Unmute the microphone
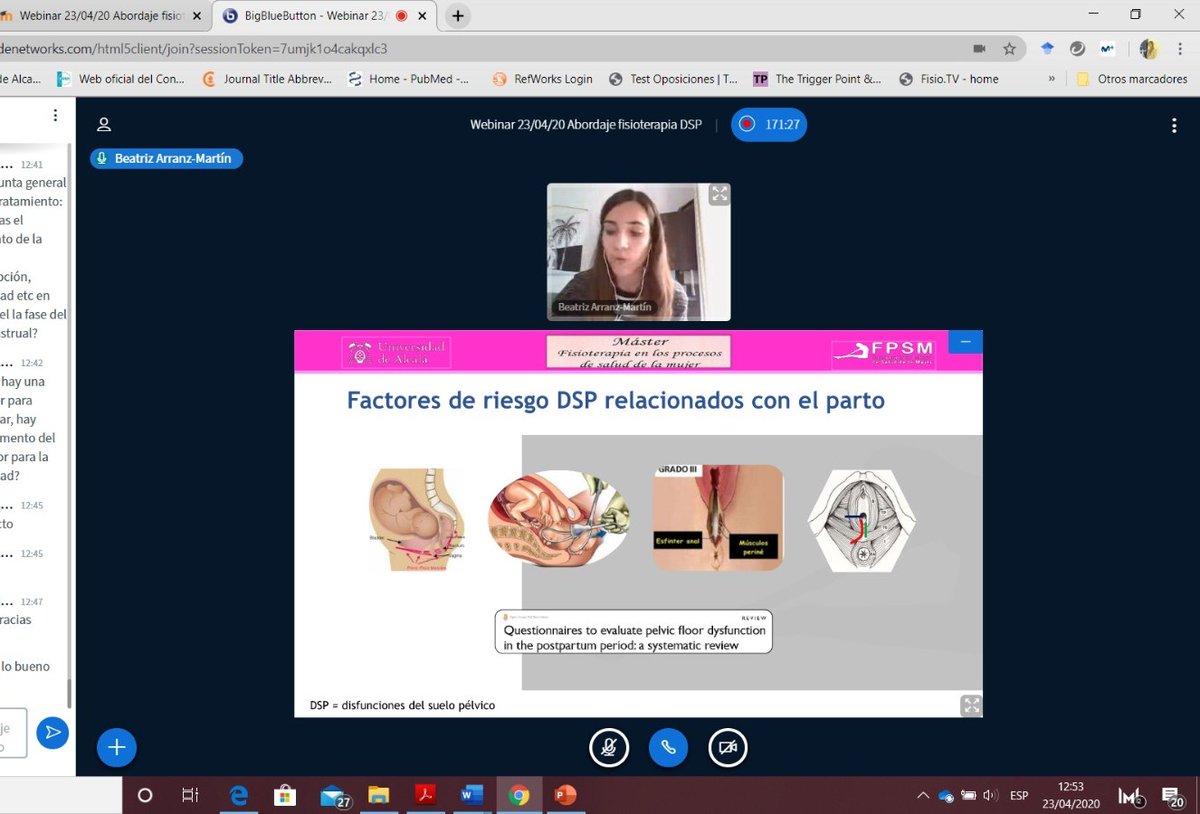Viewport: 1200px width, 814px height. [x=609, y=747]
